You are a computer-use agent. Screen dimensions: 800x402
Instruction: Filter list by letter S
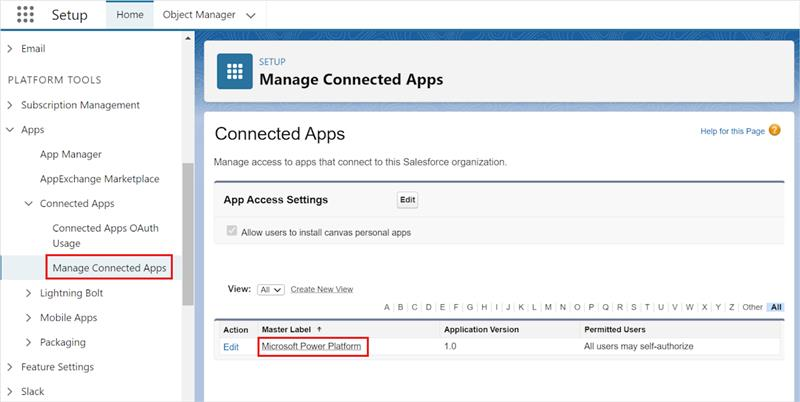click(x=634, y=307)
